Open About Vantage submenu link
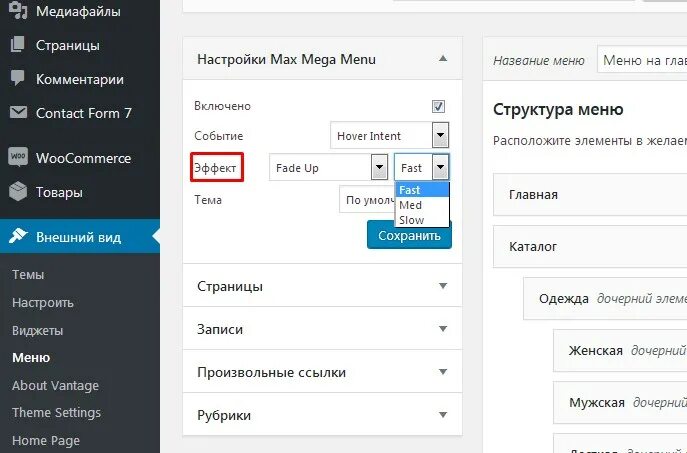The image size is (687, 453). [x=55, y=386]
